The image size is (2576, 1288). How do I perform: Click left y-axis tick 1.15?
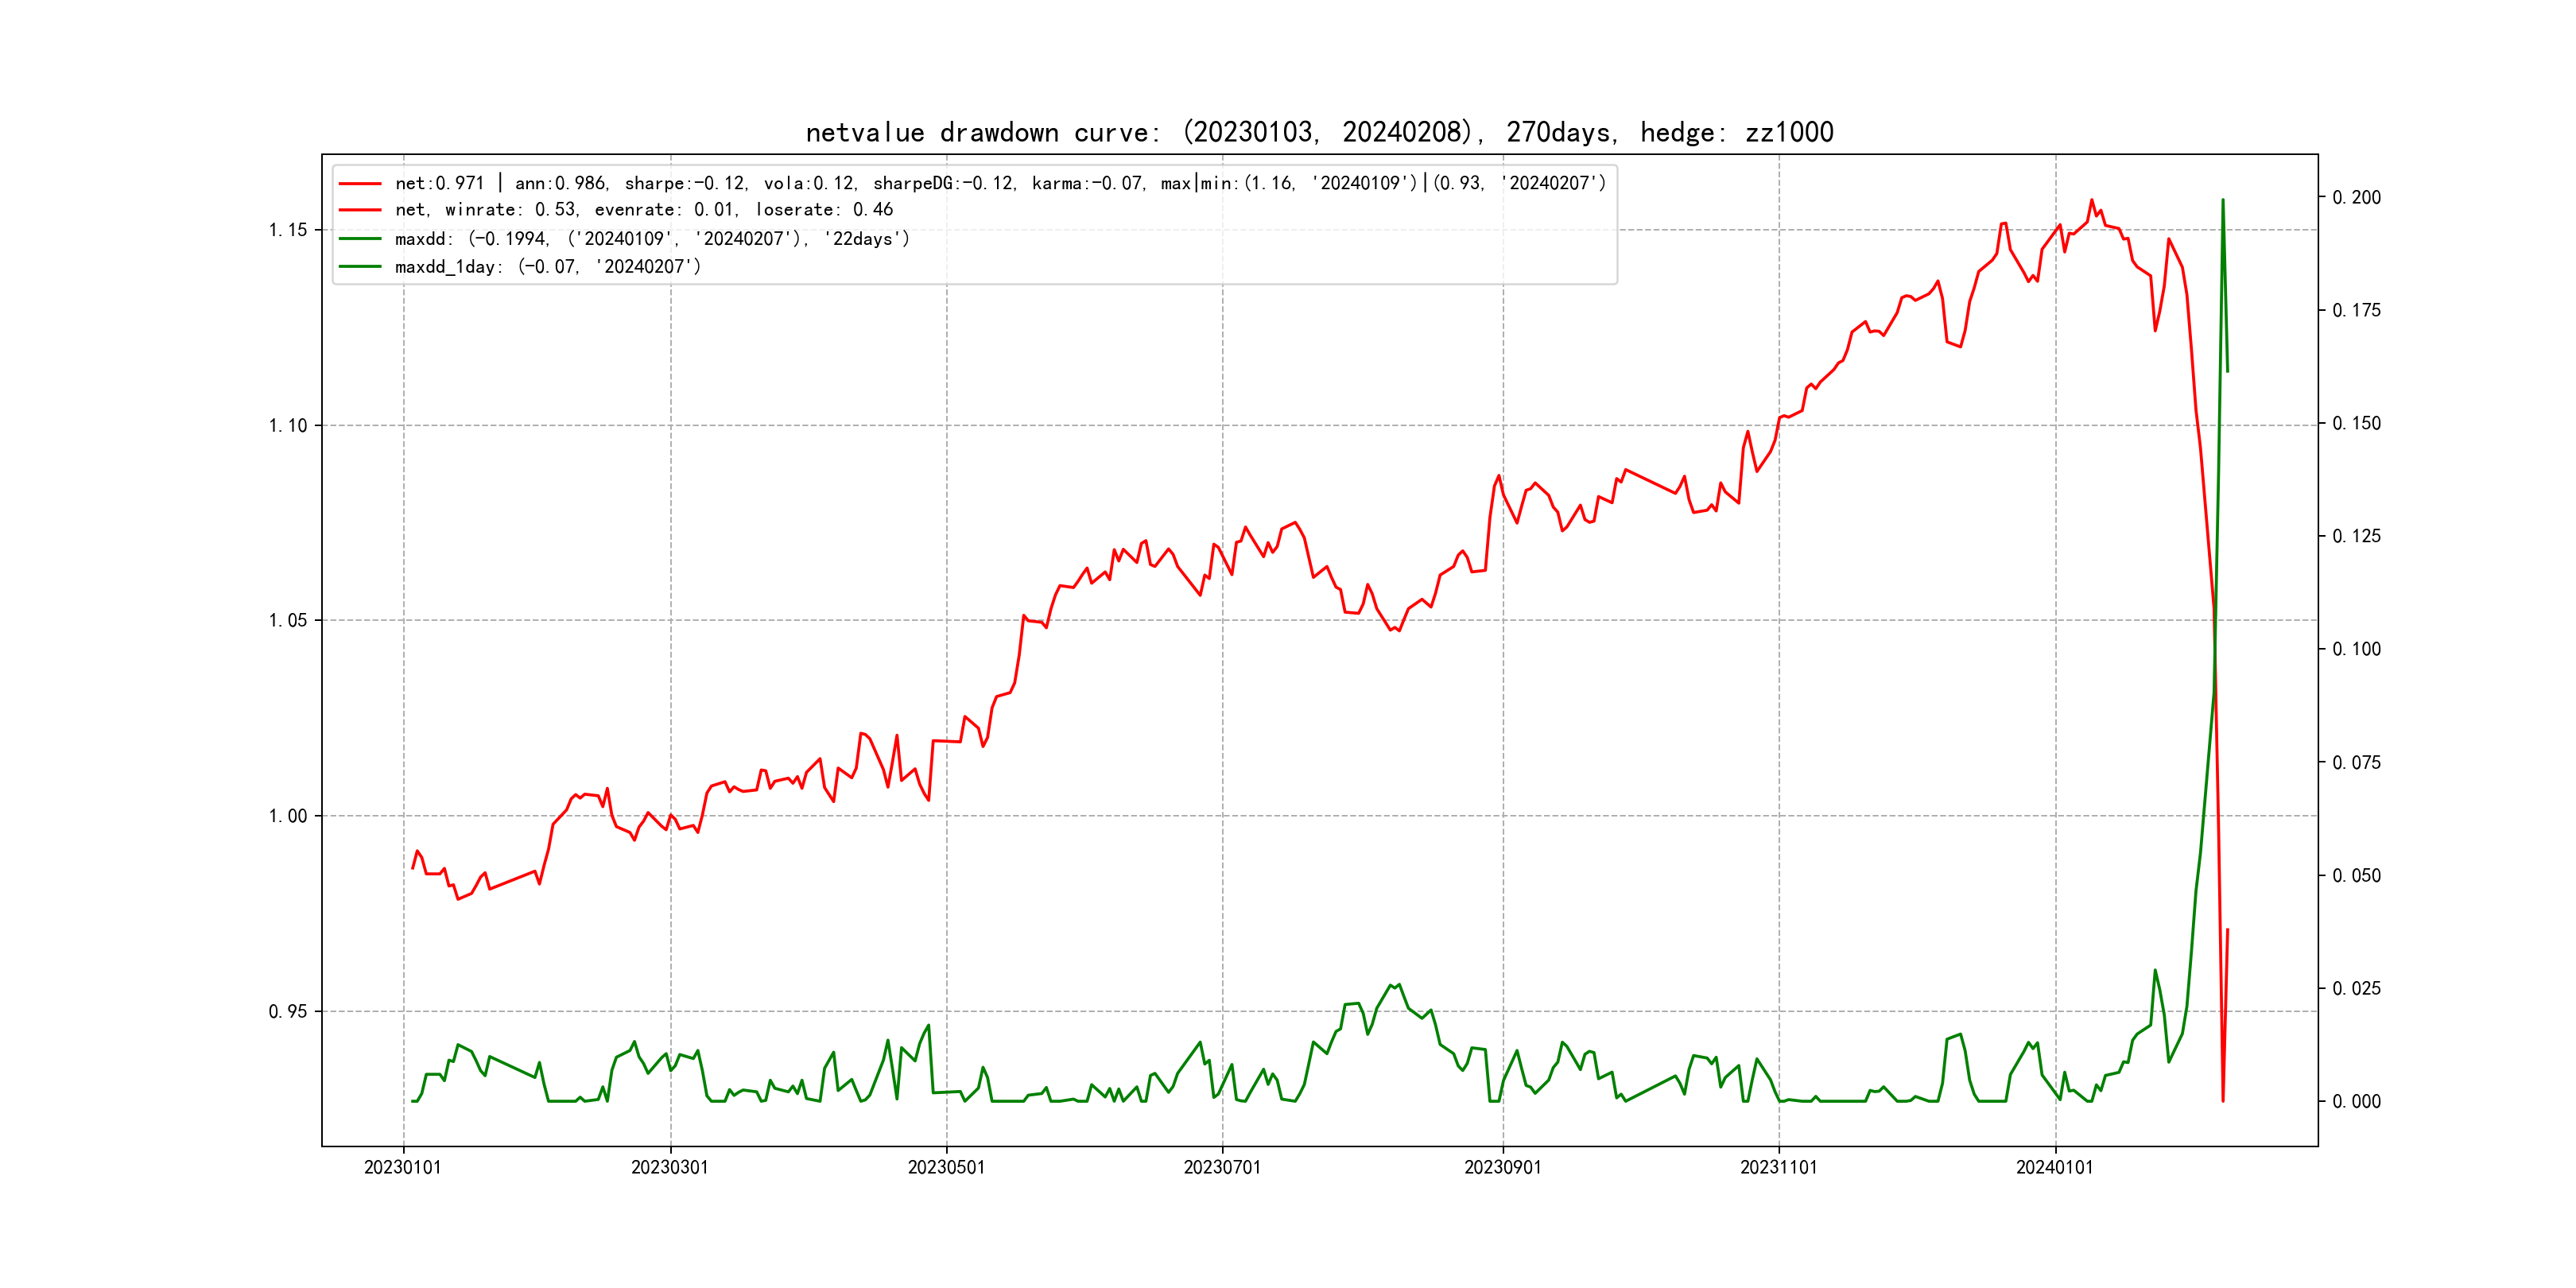click(288, 230)
